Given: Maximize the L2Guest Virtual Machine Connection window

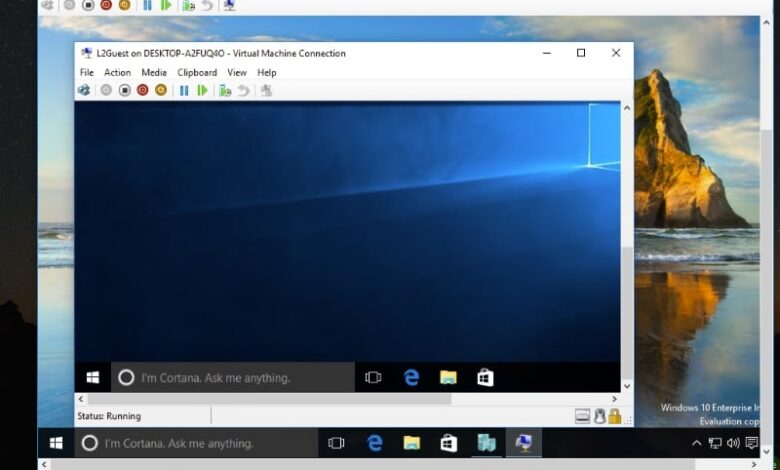Looking at the screenshot, I should tap(581, 53).
